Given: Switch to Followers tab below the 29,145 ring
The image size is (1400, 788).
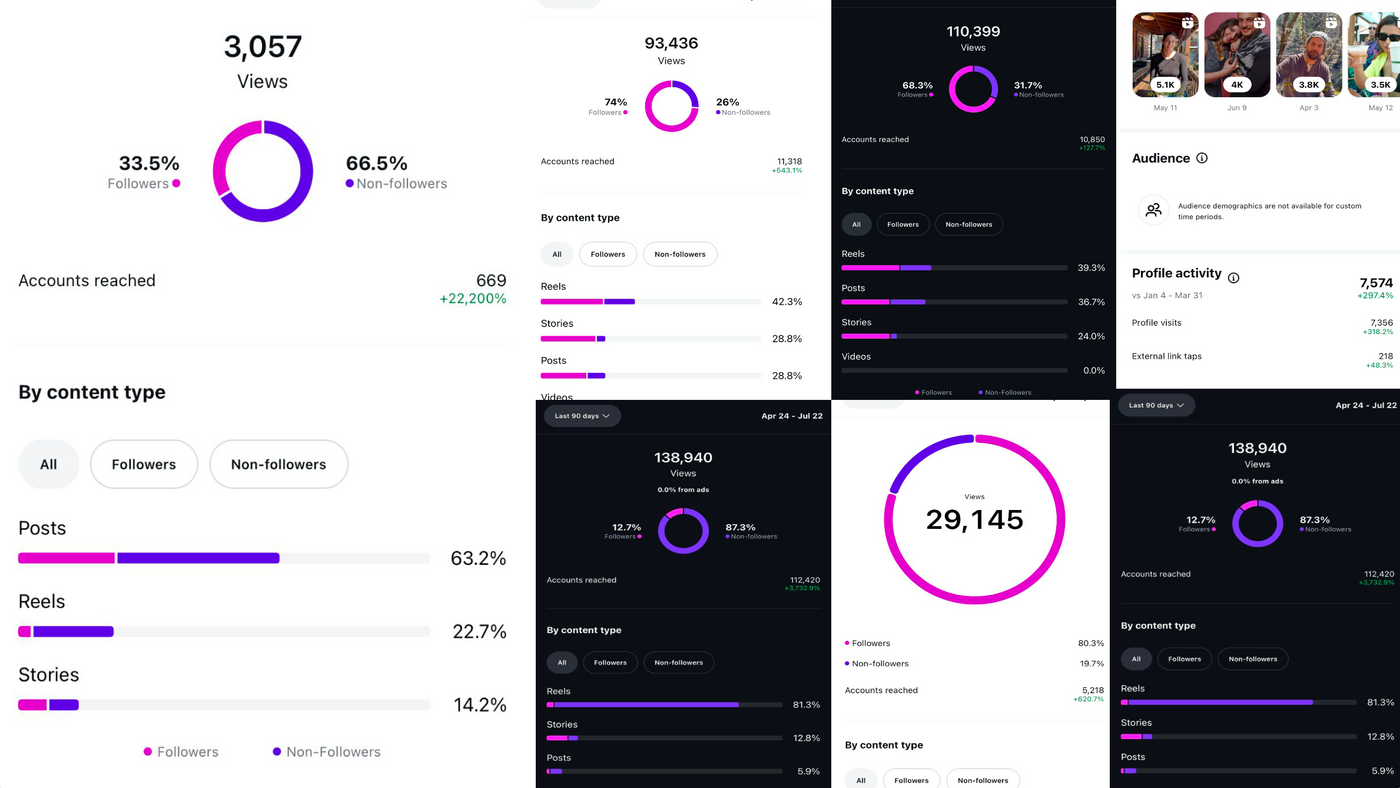Looking at the screenshot, I should (911, 780).
